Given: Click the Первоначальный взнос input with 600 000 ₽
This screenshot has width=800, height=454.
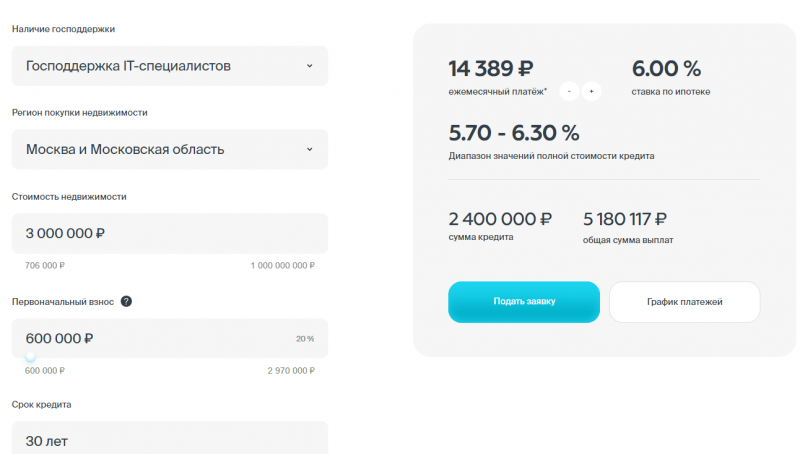Looking at the screenshot, I should pos(150,338).
